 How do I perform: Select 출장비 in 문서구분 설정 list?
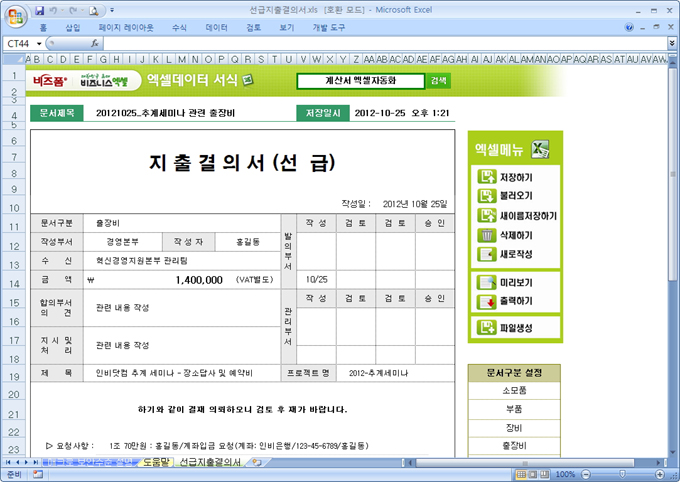pyautogui.click(x=514, y=446)
